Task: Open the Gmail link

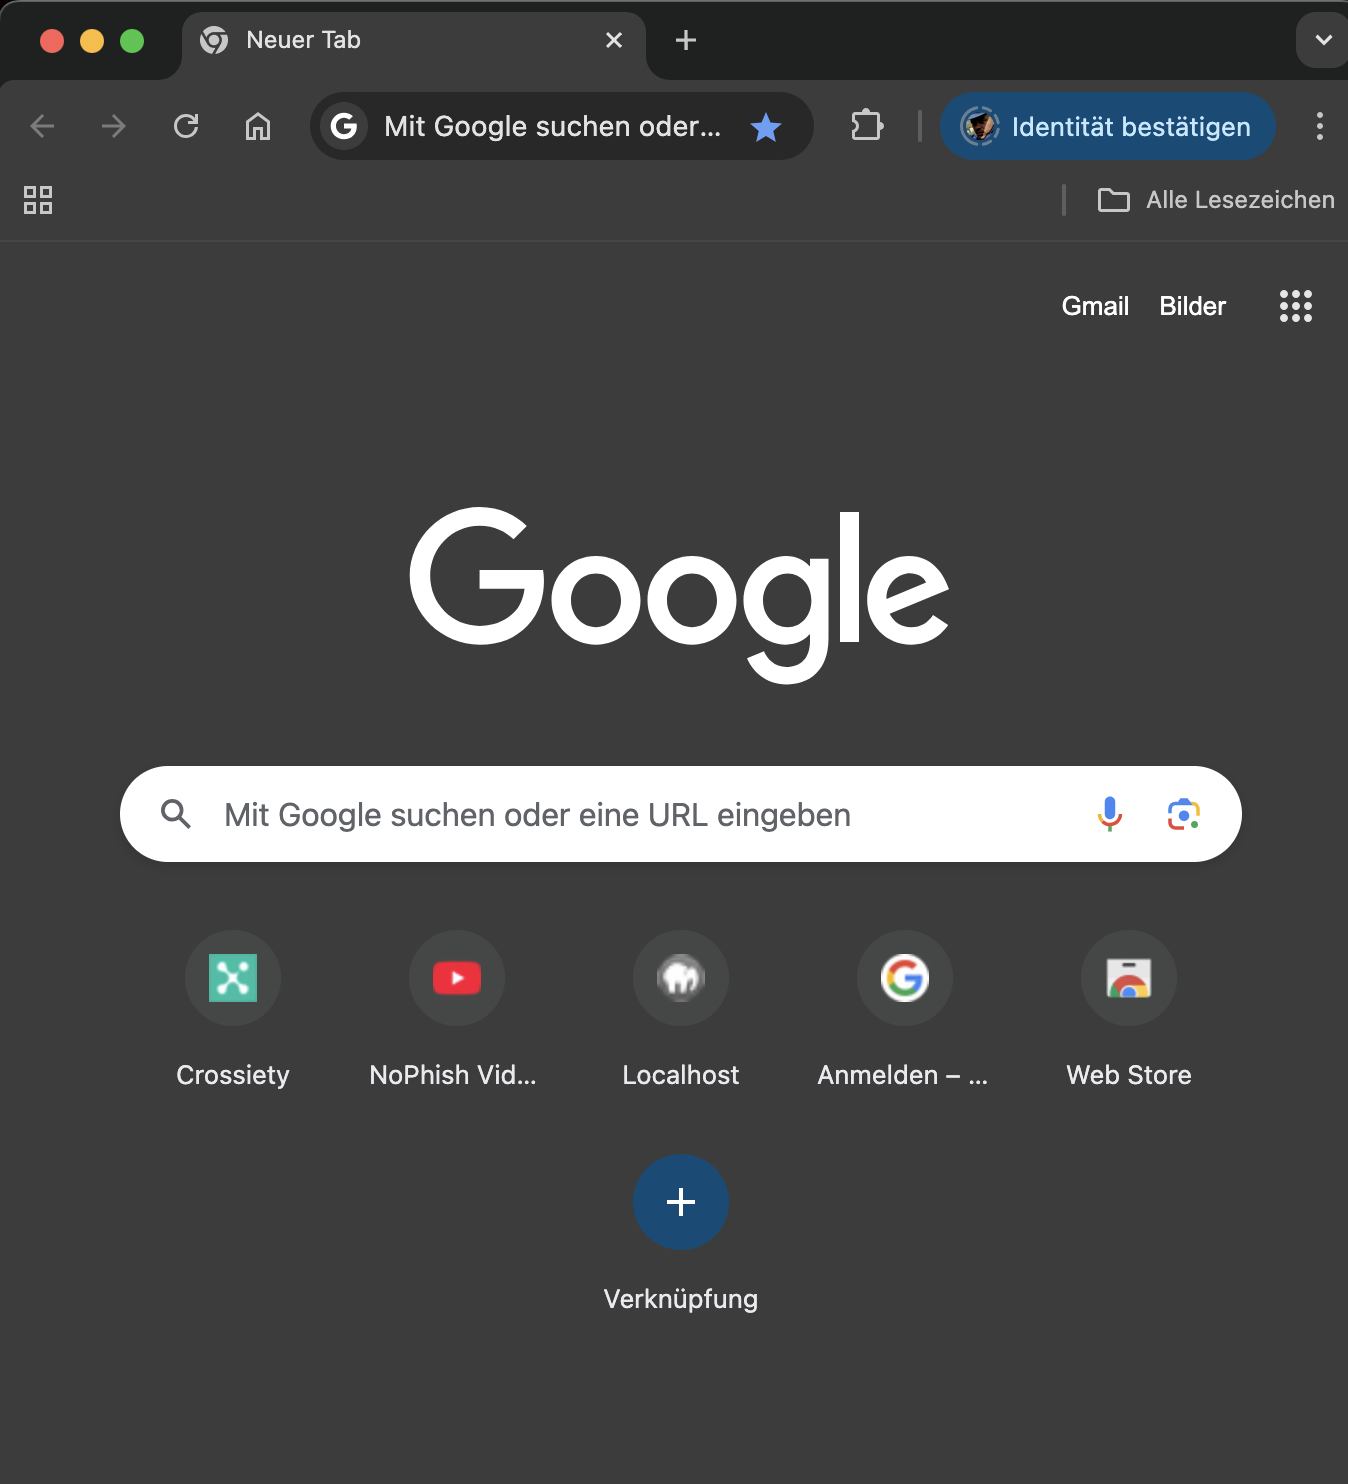Action: pos(1095,306)
